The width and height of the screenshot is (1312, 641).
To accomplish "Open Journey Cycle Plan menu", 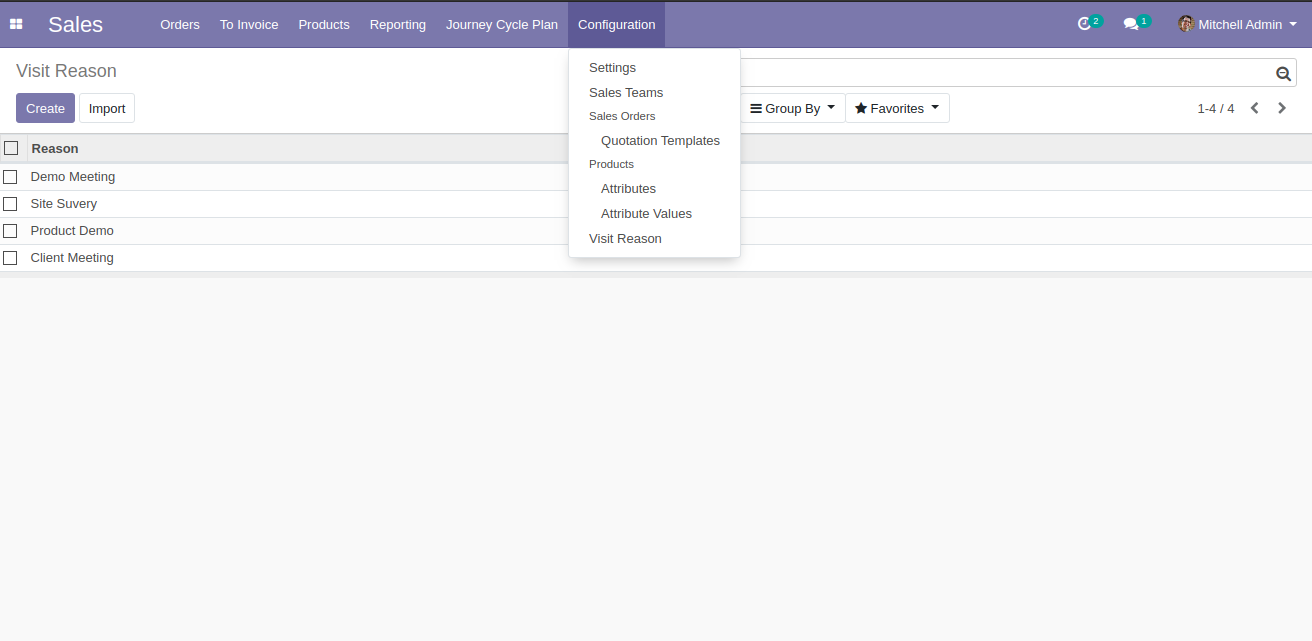I will pos(502,24).
